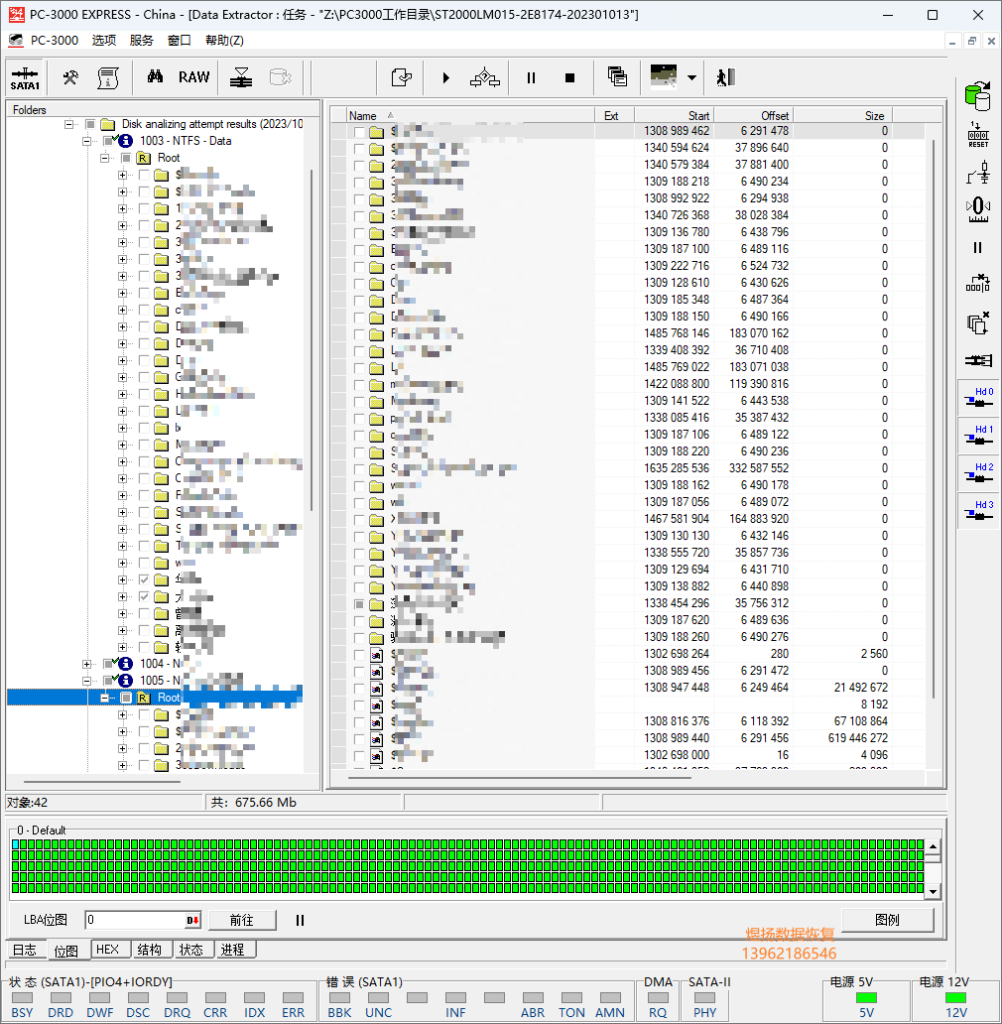Open the dropdown arrow beside the image icon
This screenshot has width=1002, height=1024.
tap(692, 78)
